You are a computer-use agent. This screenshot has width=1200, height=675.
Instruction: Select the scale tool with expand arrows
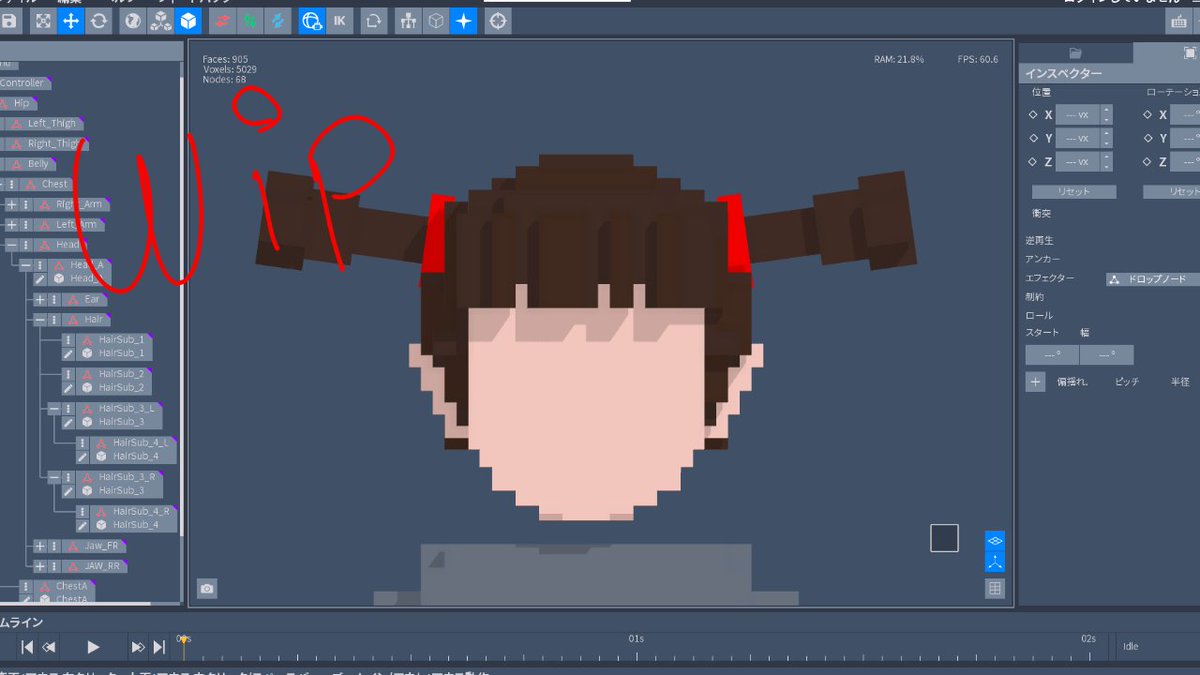(x=43, y=20)
